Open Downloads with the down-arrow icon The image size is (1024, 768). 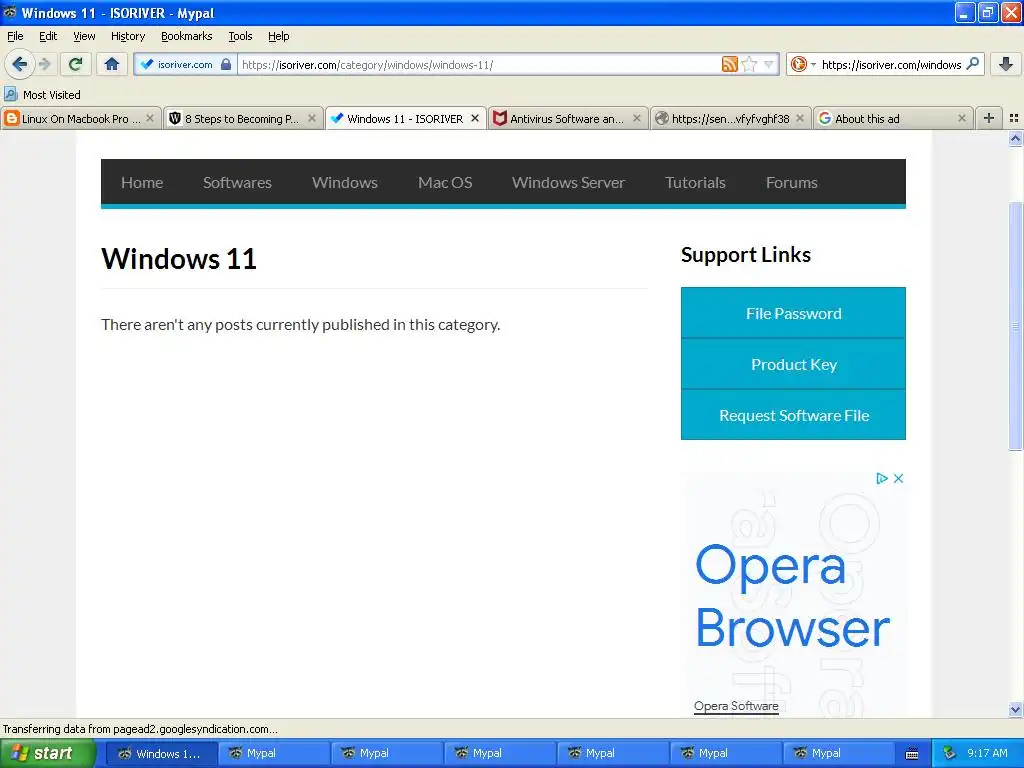[x=1006, y=64]
